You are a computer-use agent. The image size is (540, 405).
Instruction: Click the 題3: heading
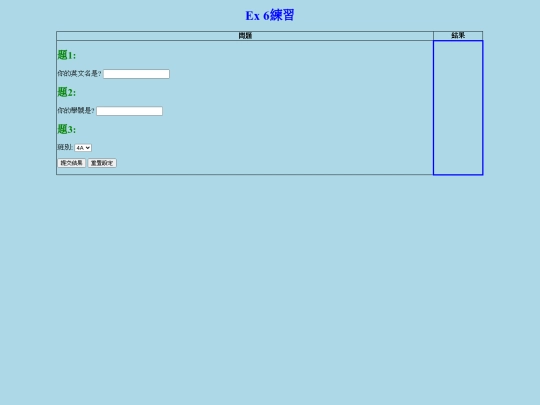click(x=66, y=129)
